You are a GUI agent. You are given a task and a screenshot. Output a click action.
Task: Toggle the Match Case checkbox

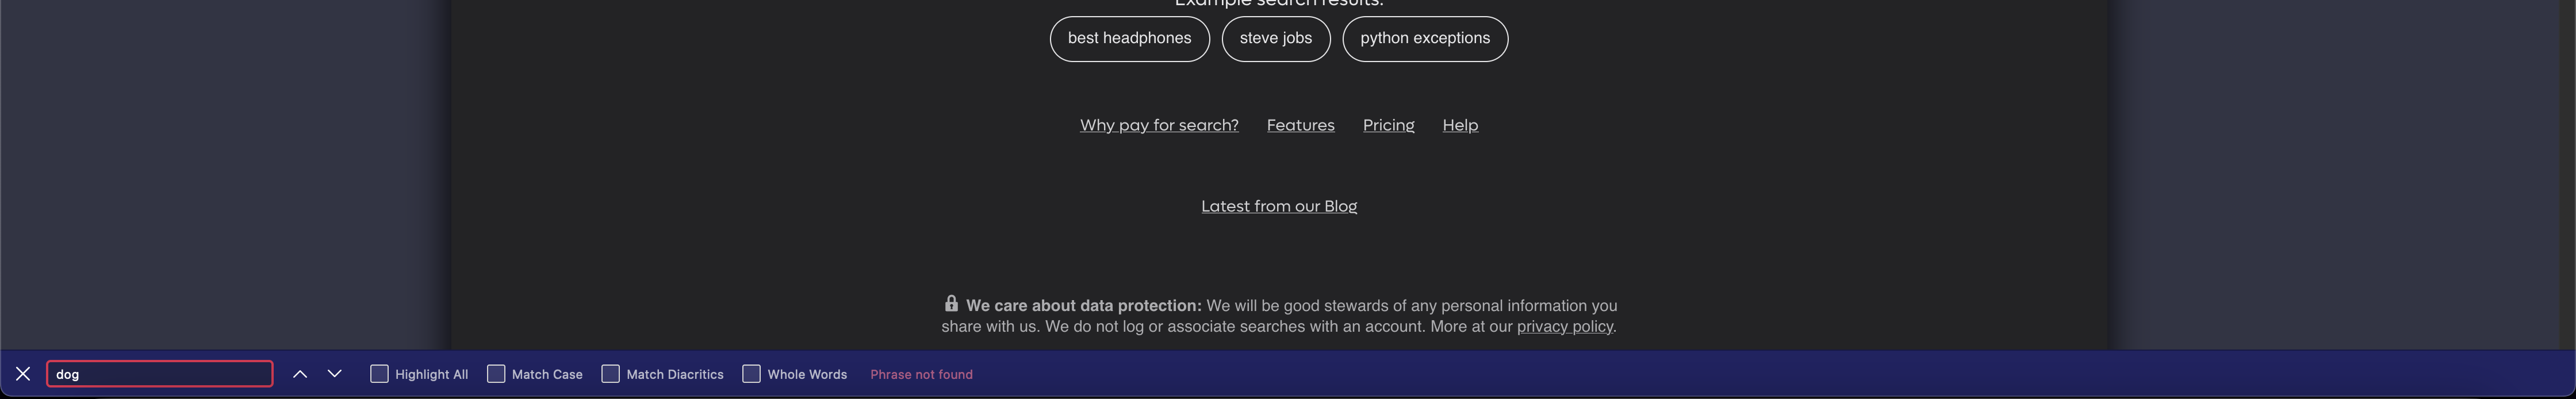(x=496, y=374)
